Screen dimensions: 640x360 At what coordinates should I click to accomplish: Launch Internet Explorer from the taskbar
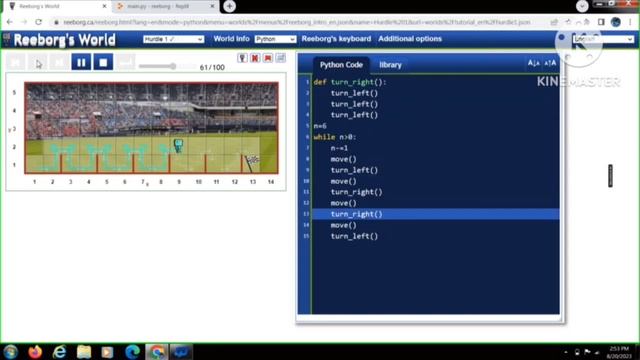click(x=60, y=352)
